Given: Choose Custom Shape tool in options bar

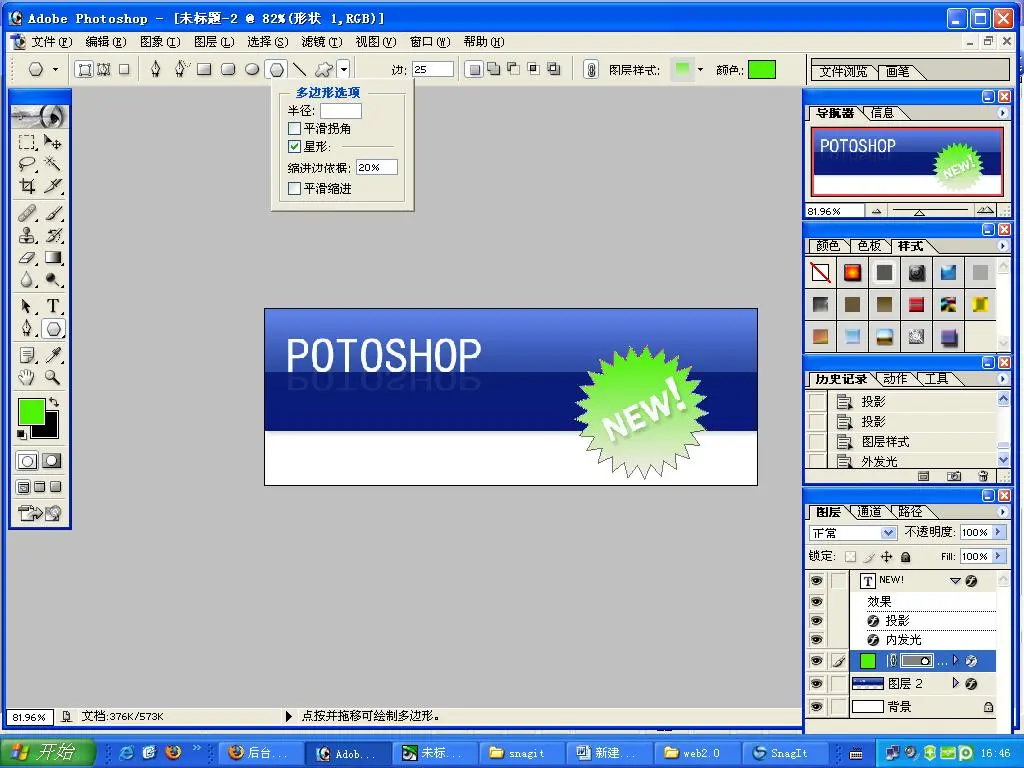Looking at the screenshot, I should coord(323,69).
